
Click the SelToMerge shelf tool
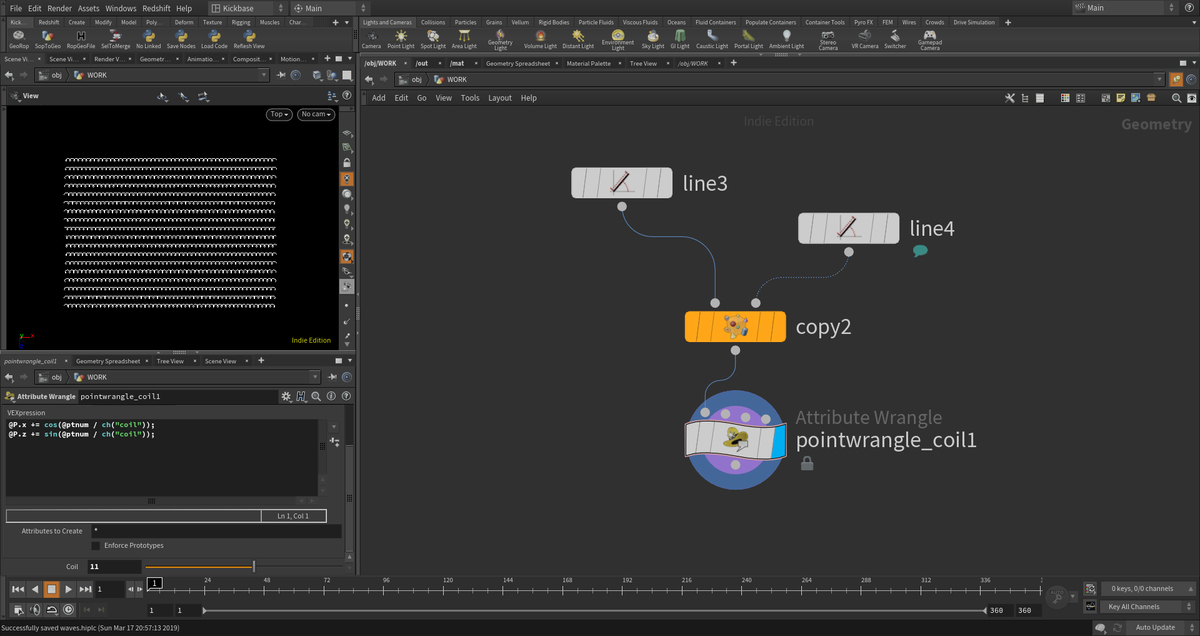point(116,39)
